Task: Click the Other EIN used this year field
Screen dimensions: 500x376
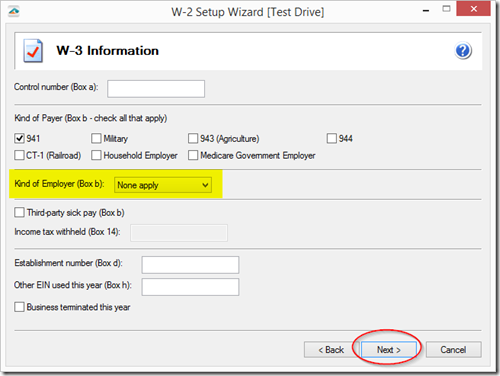Action: (x=190, y=287)
